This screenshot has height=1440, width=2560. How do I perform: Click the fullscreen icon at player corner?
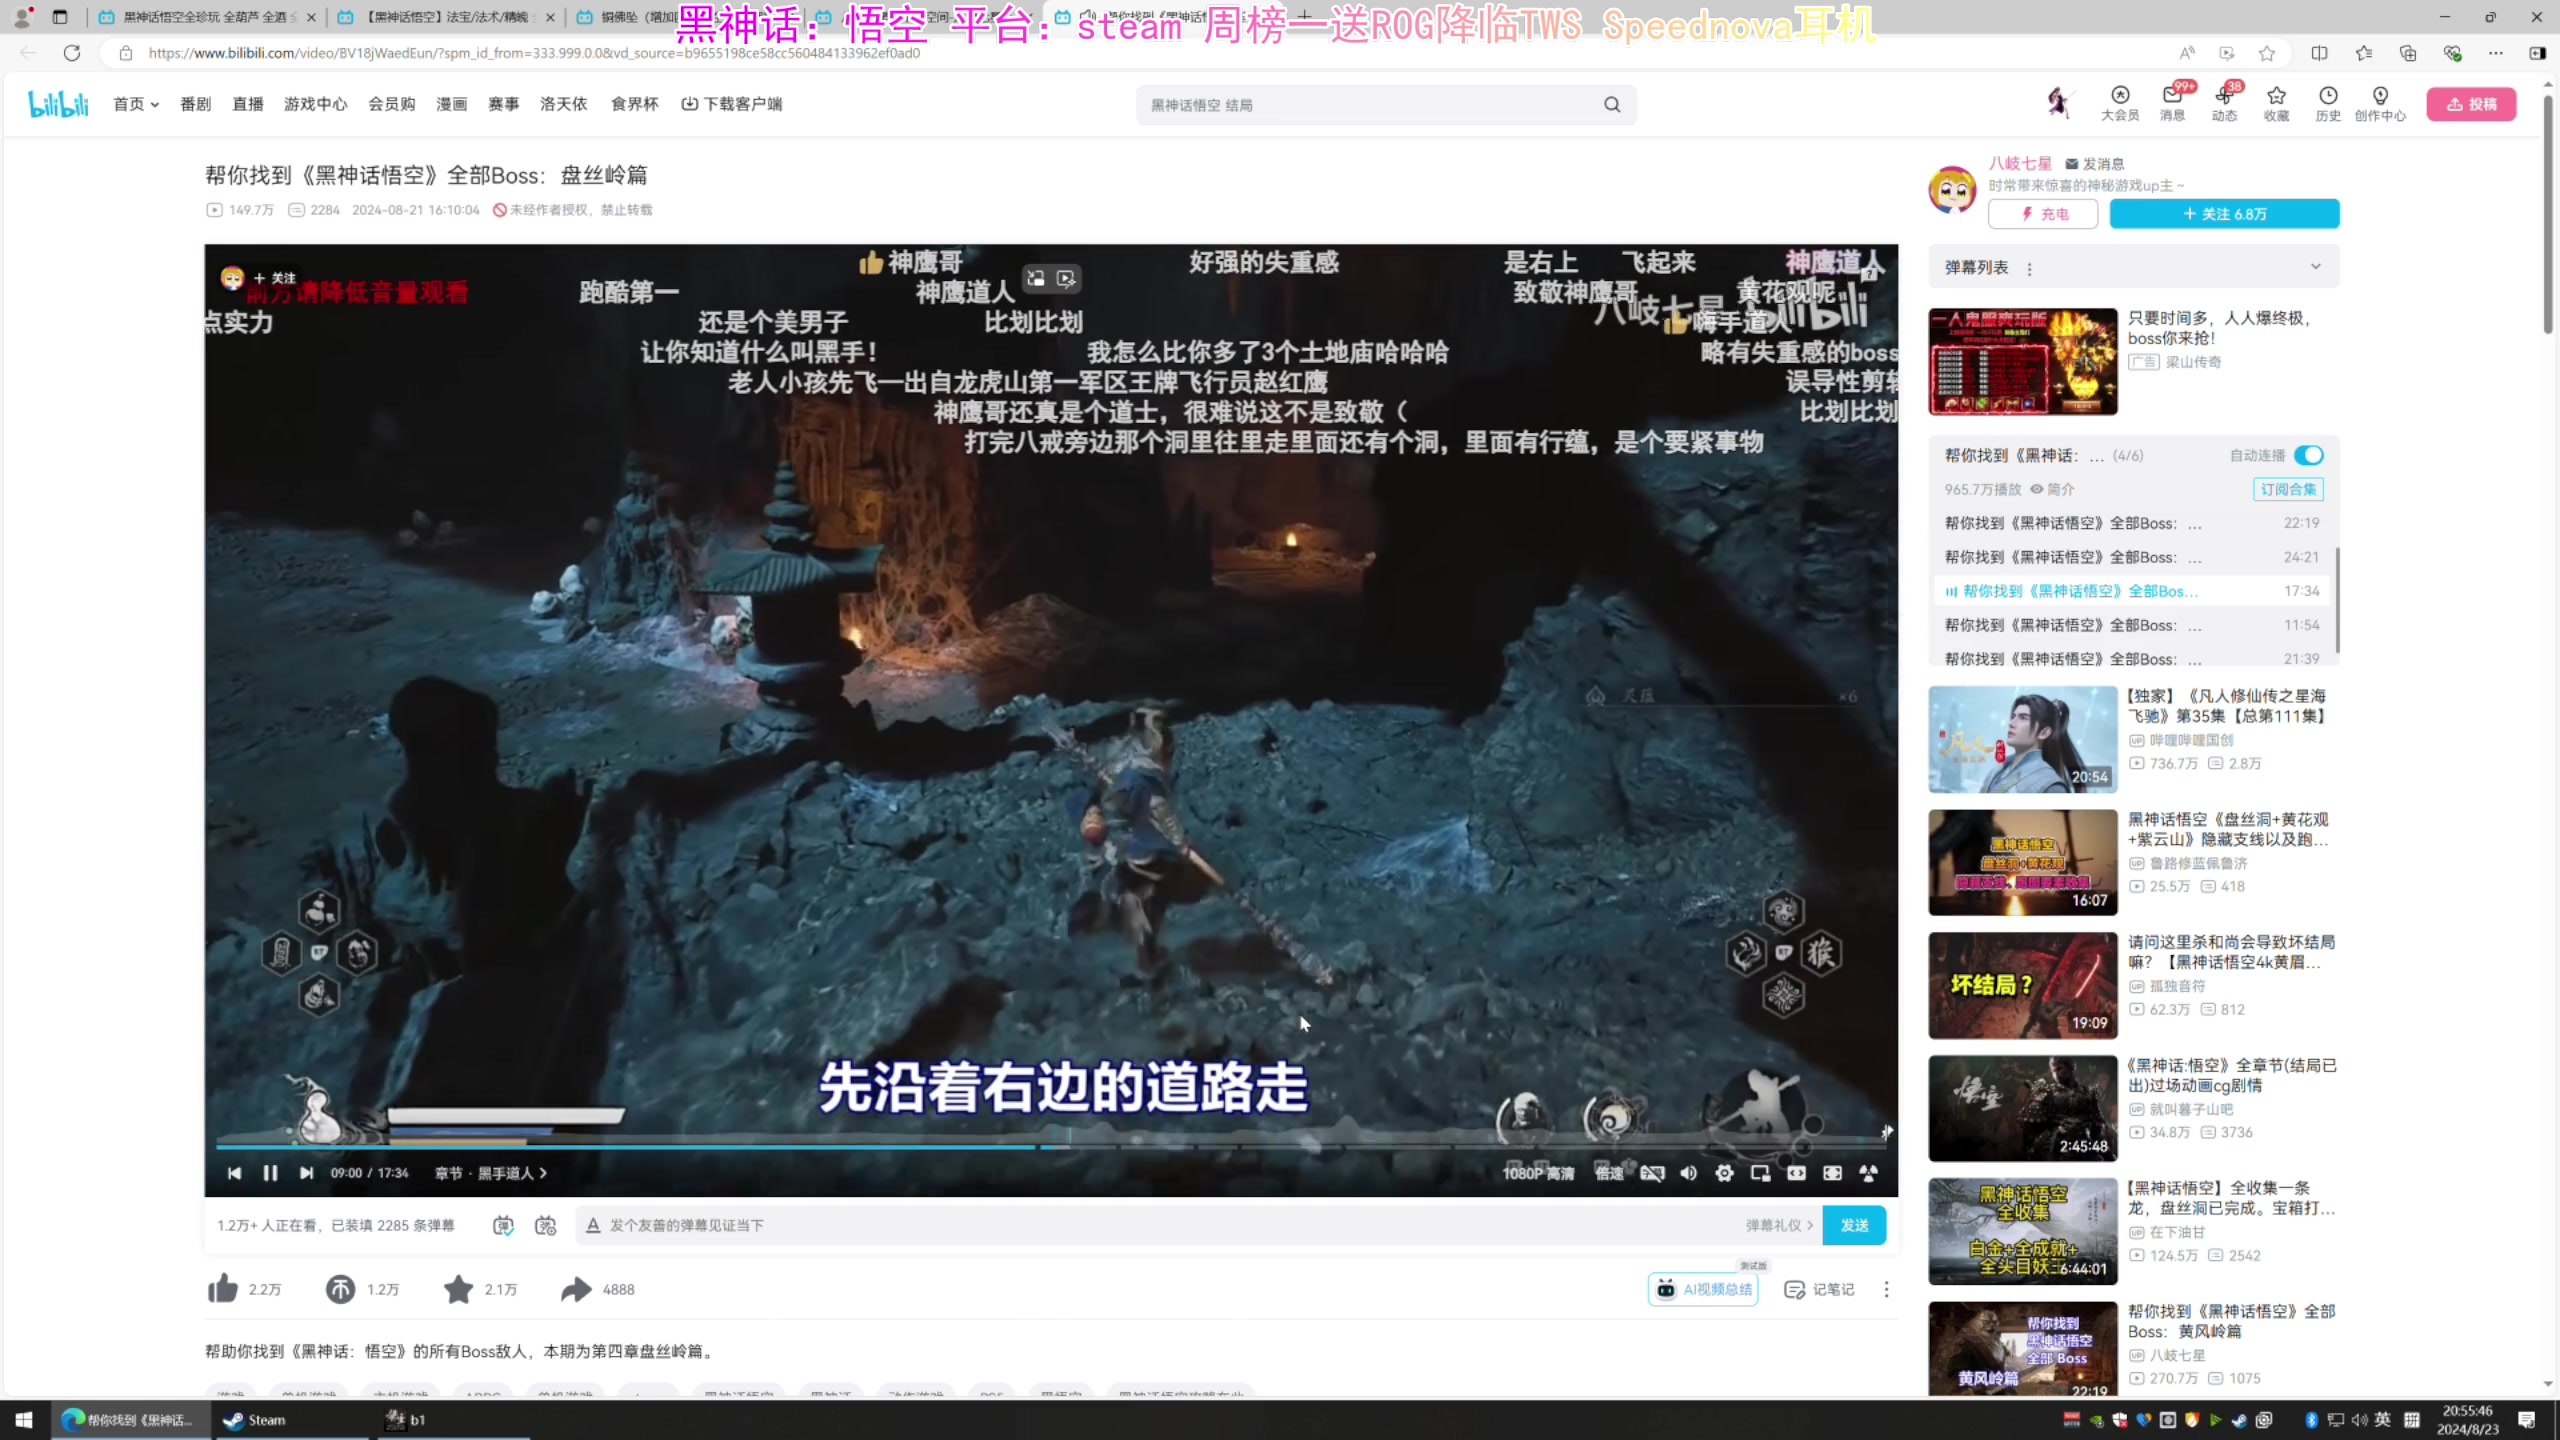[x=1868, y=1173]
